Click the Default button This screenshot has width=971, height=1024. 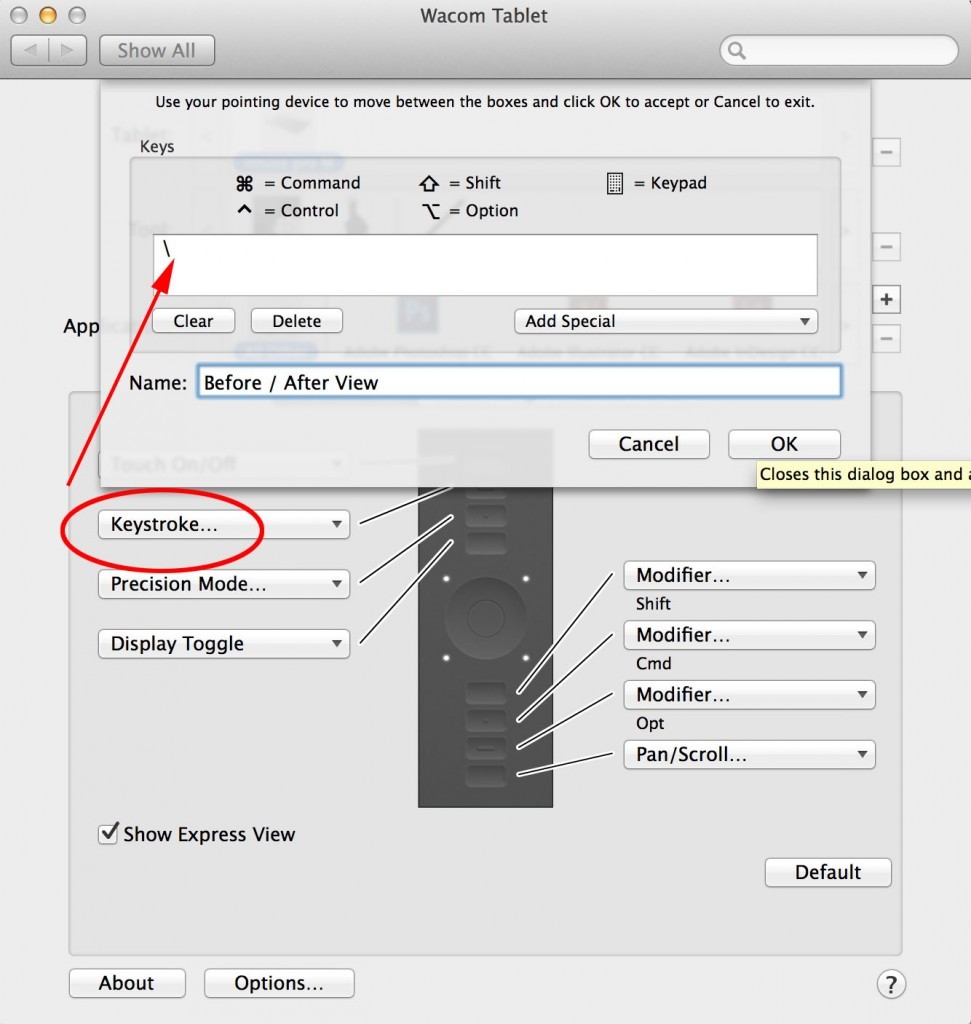pos(827,872)
